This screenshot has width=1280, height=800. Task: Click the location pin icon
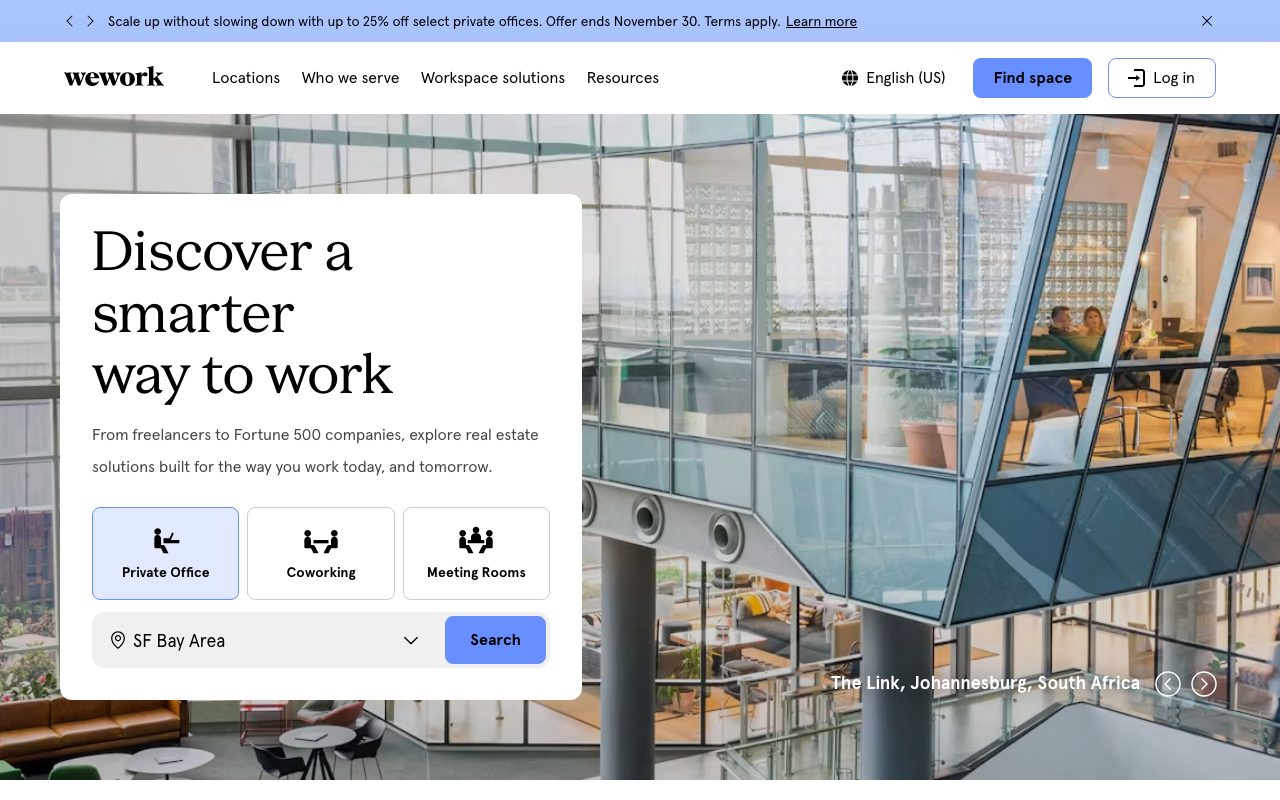point(118,640)
